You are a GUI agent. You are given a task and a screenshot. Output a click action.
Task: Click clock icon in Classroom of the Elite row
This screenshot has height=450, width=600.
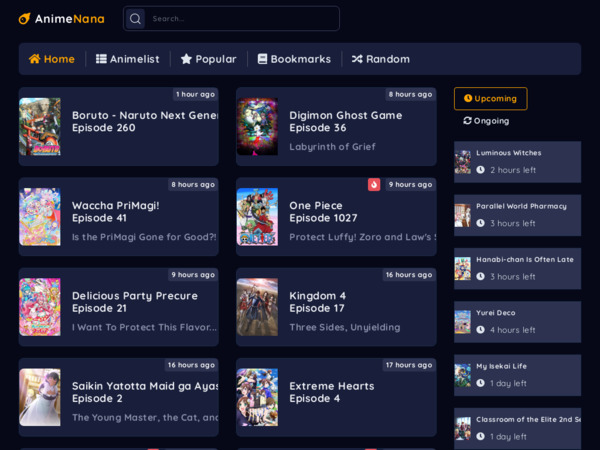(x=481, y=436)
